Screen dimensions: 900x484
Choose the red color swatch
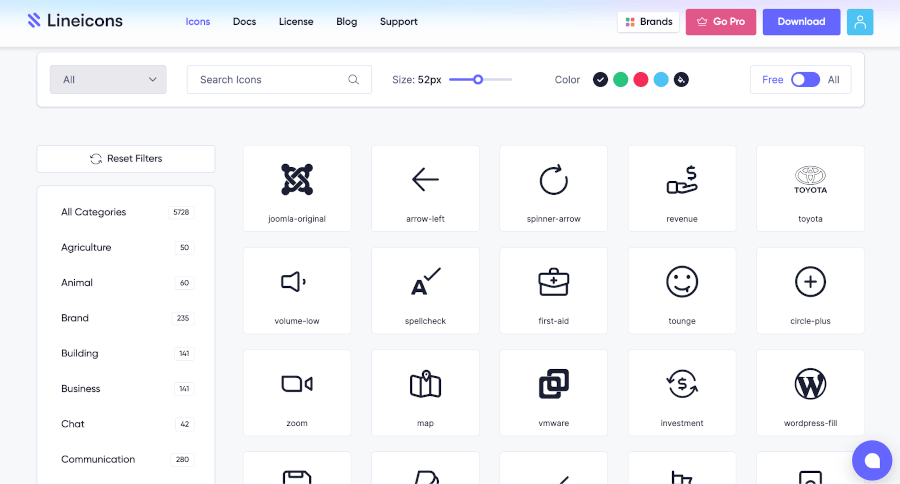pyautogui.click(x=641, y=80)
